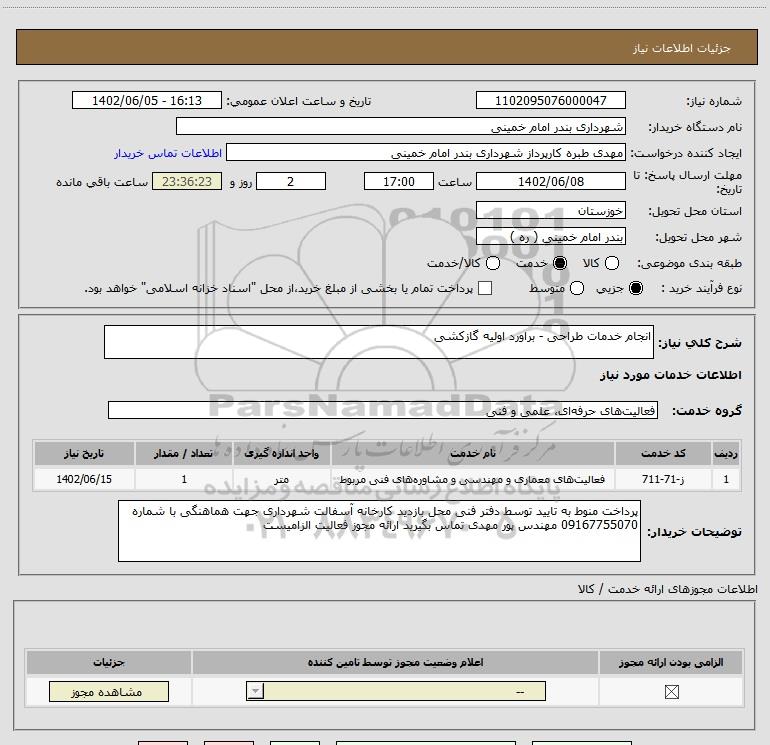Click the تعداد / مقدار column header
This screenshot has height=745, width=770.
(184, 453)
